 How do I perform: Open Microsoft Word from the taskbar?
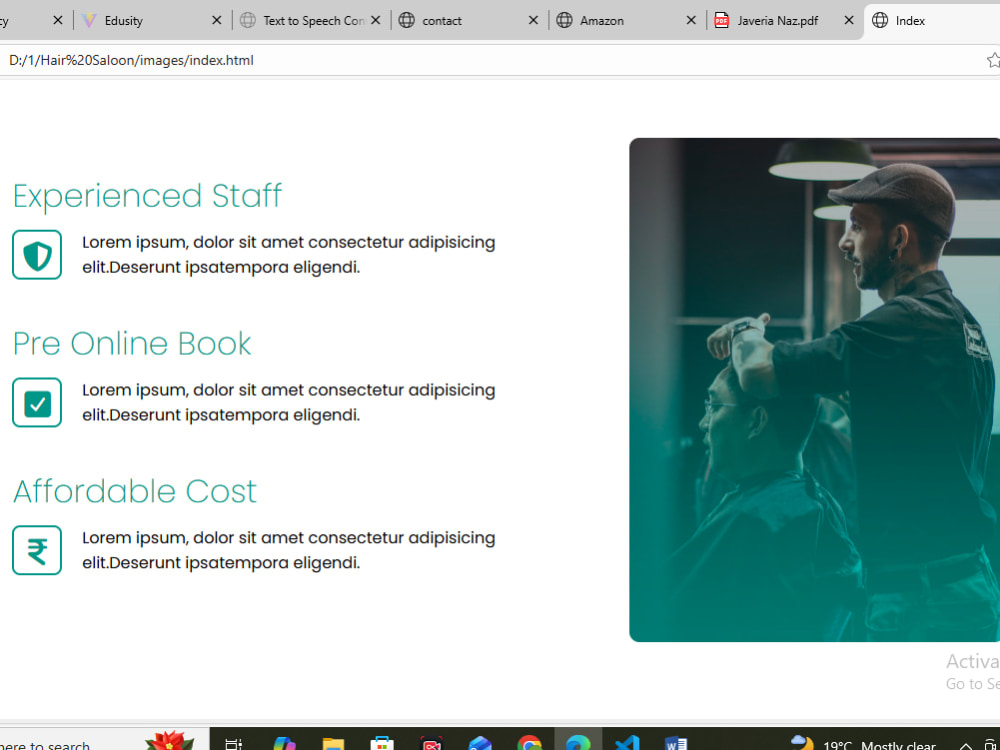676,744
